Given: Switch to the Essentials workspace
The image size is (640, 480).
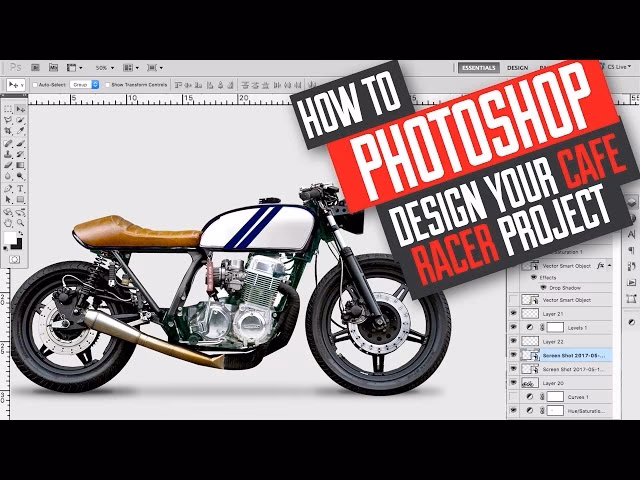Looking at the screenshot, I should [x=478, y=68].
